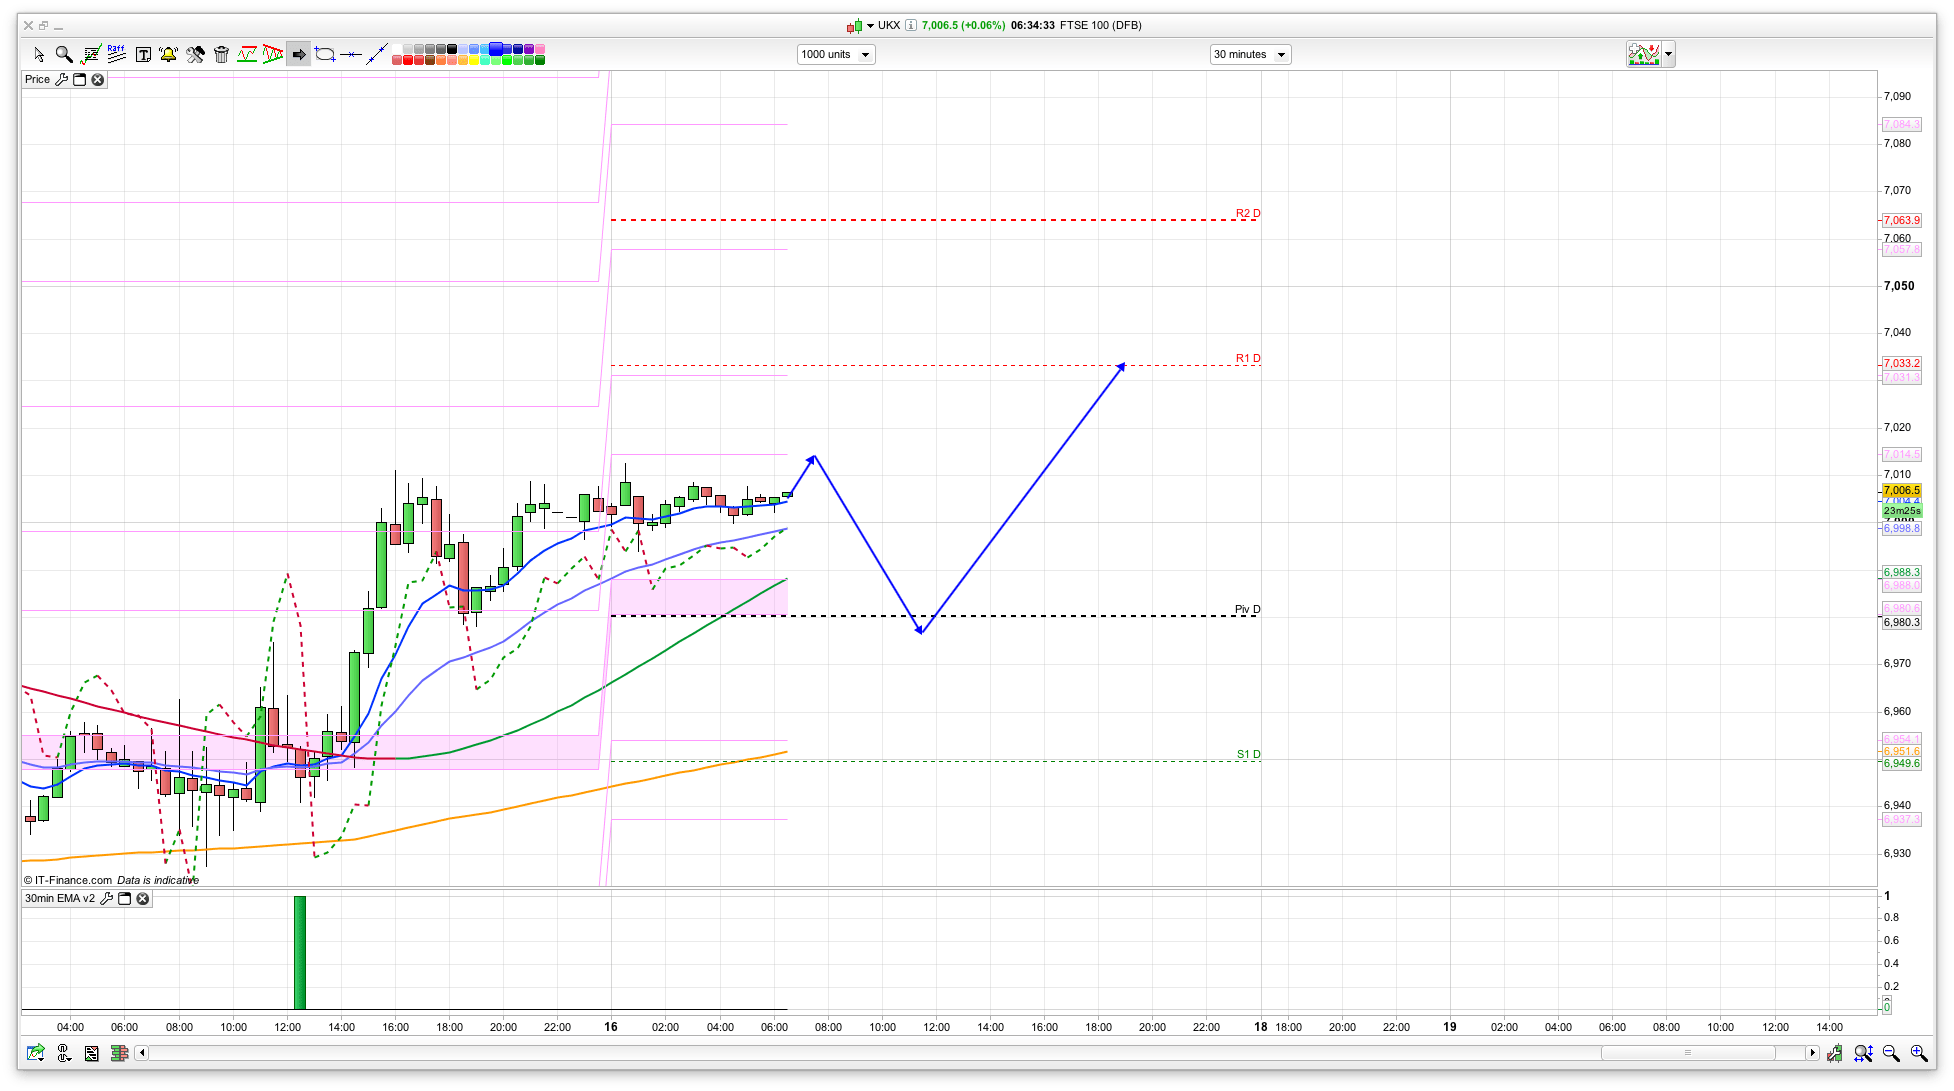Screen dimensions: 1954x1091
Task: Choose the text annotation tool
Action: pyautogui.click(x=143, y=55)
